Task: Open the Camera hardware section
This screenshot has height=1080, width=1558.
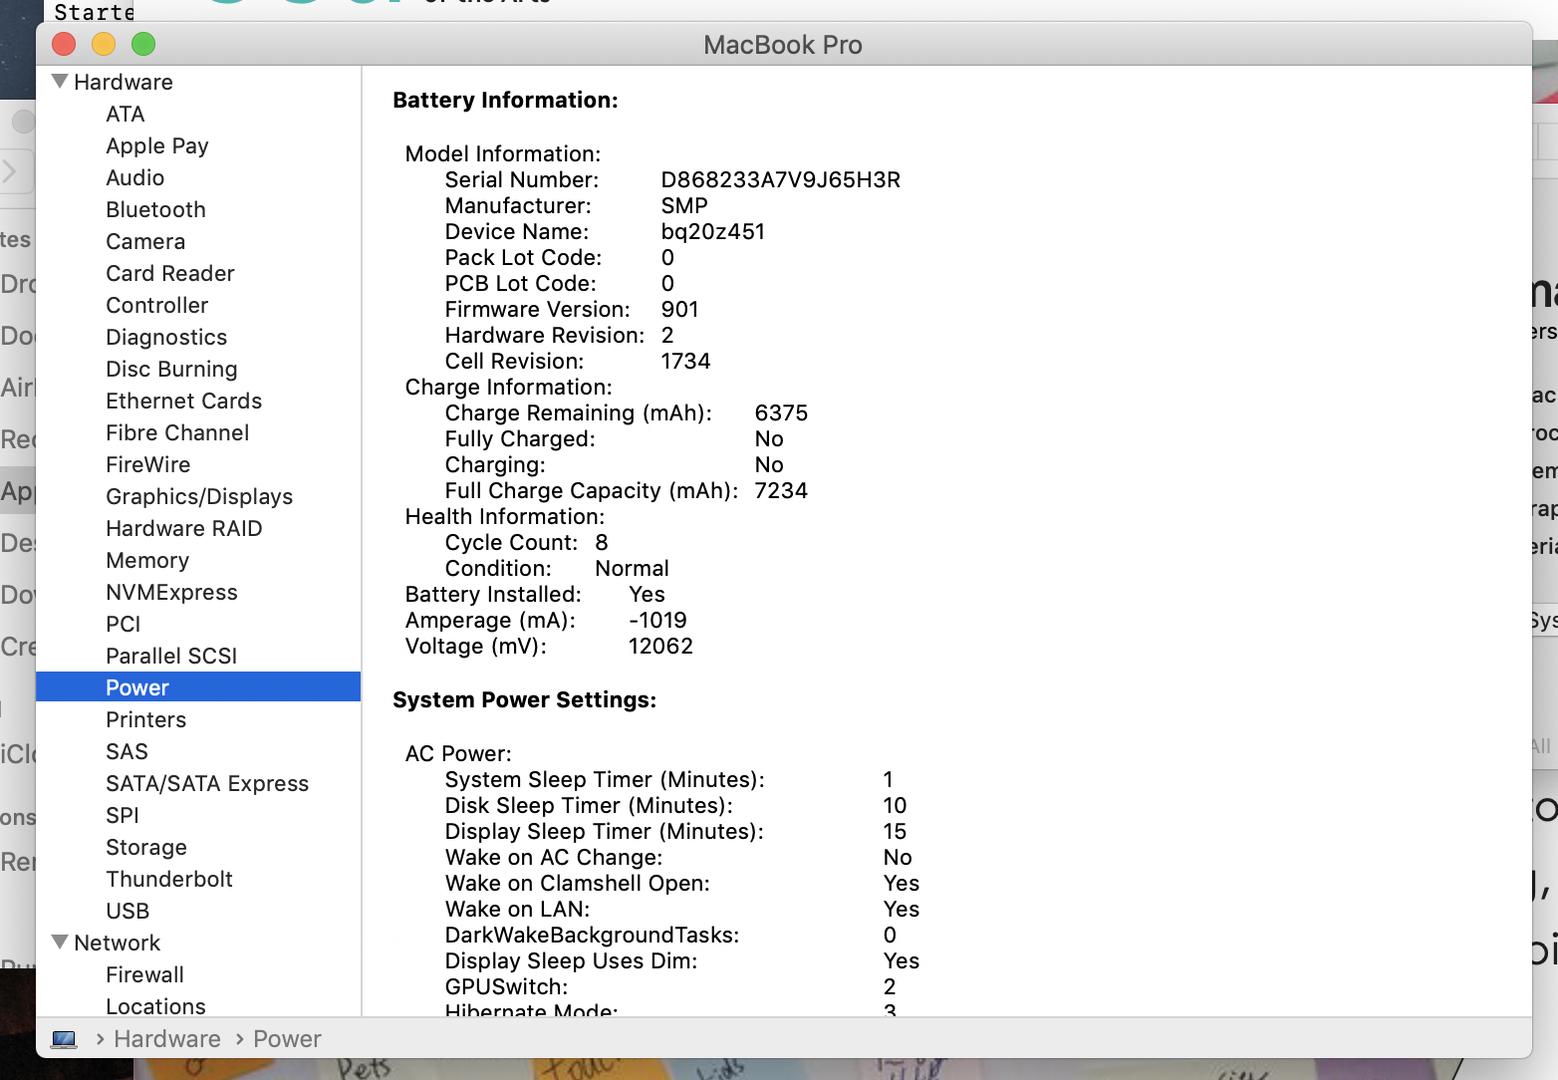Action: click(145, 242)
